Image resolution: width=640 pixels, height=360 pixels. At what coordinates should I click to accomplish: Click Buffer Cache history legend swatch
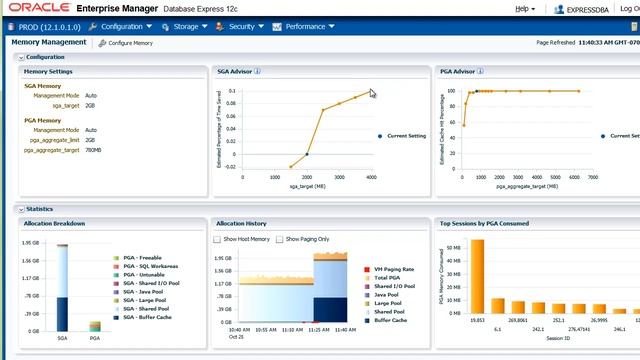coord(367,320)
